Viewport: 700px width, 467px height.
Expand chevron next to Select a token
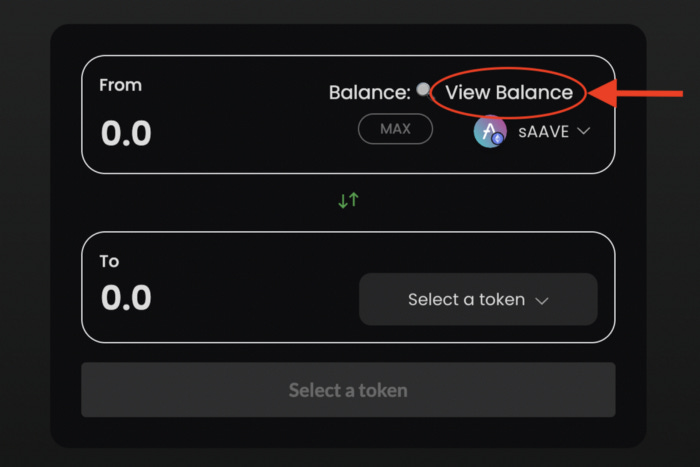542,301
